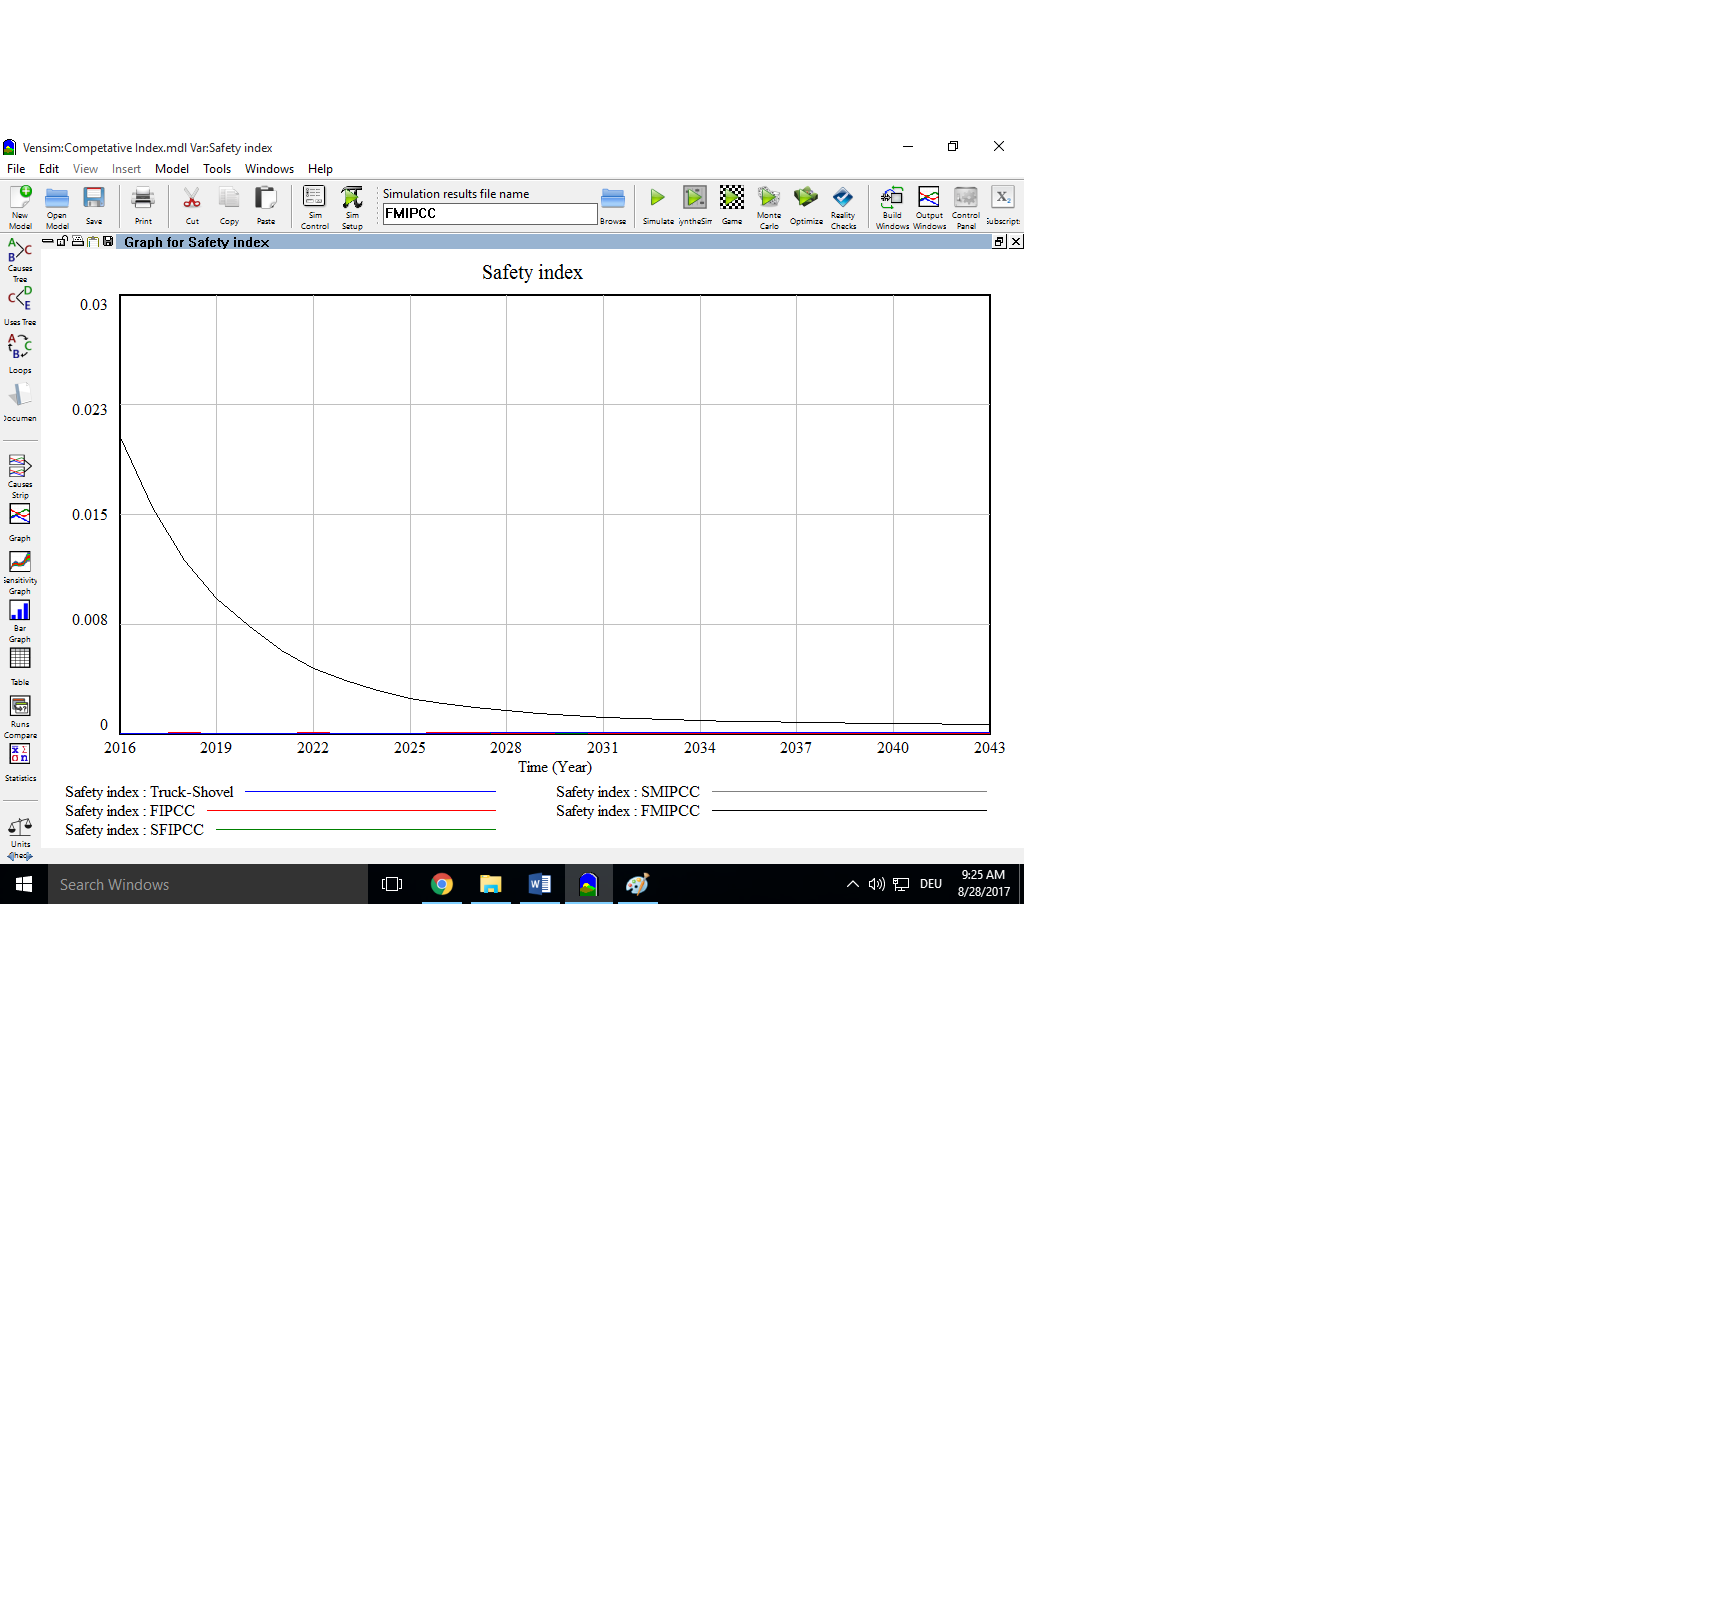This screenshot has width=1736, height=1620.
Task: Open Sim Control dialog
Action: coord(315,206)
